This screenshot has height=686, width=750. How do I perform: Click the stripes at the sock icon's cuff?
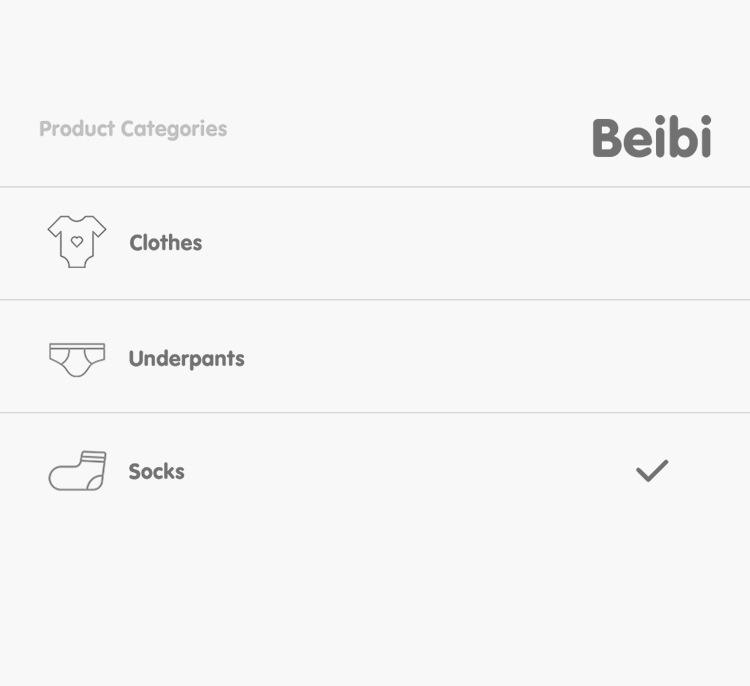click(93, 457)
